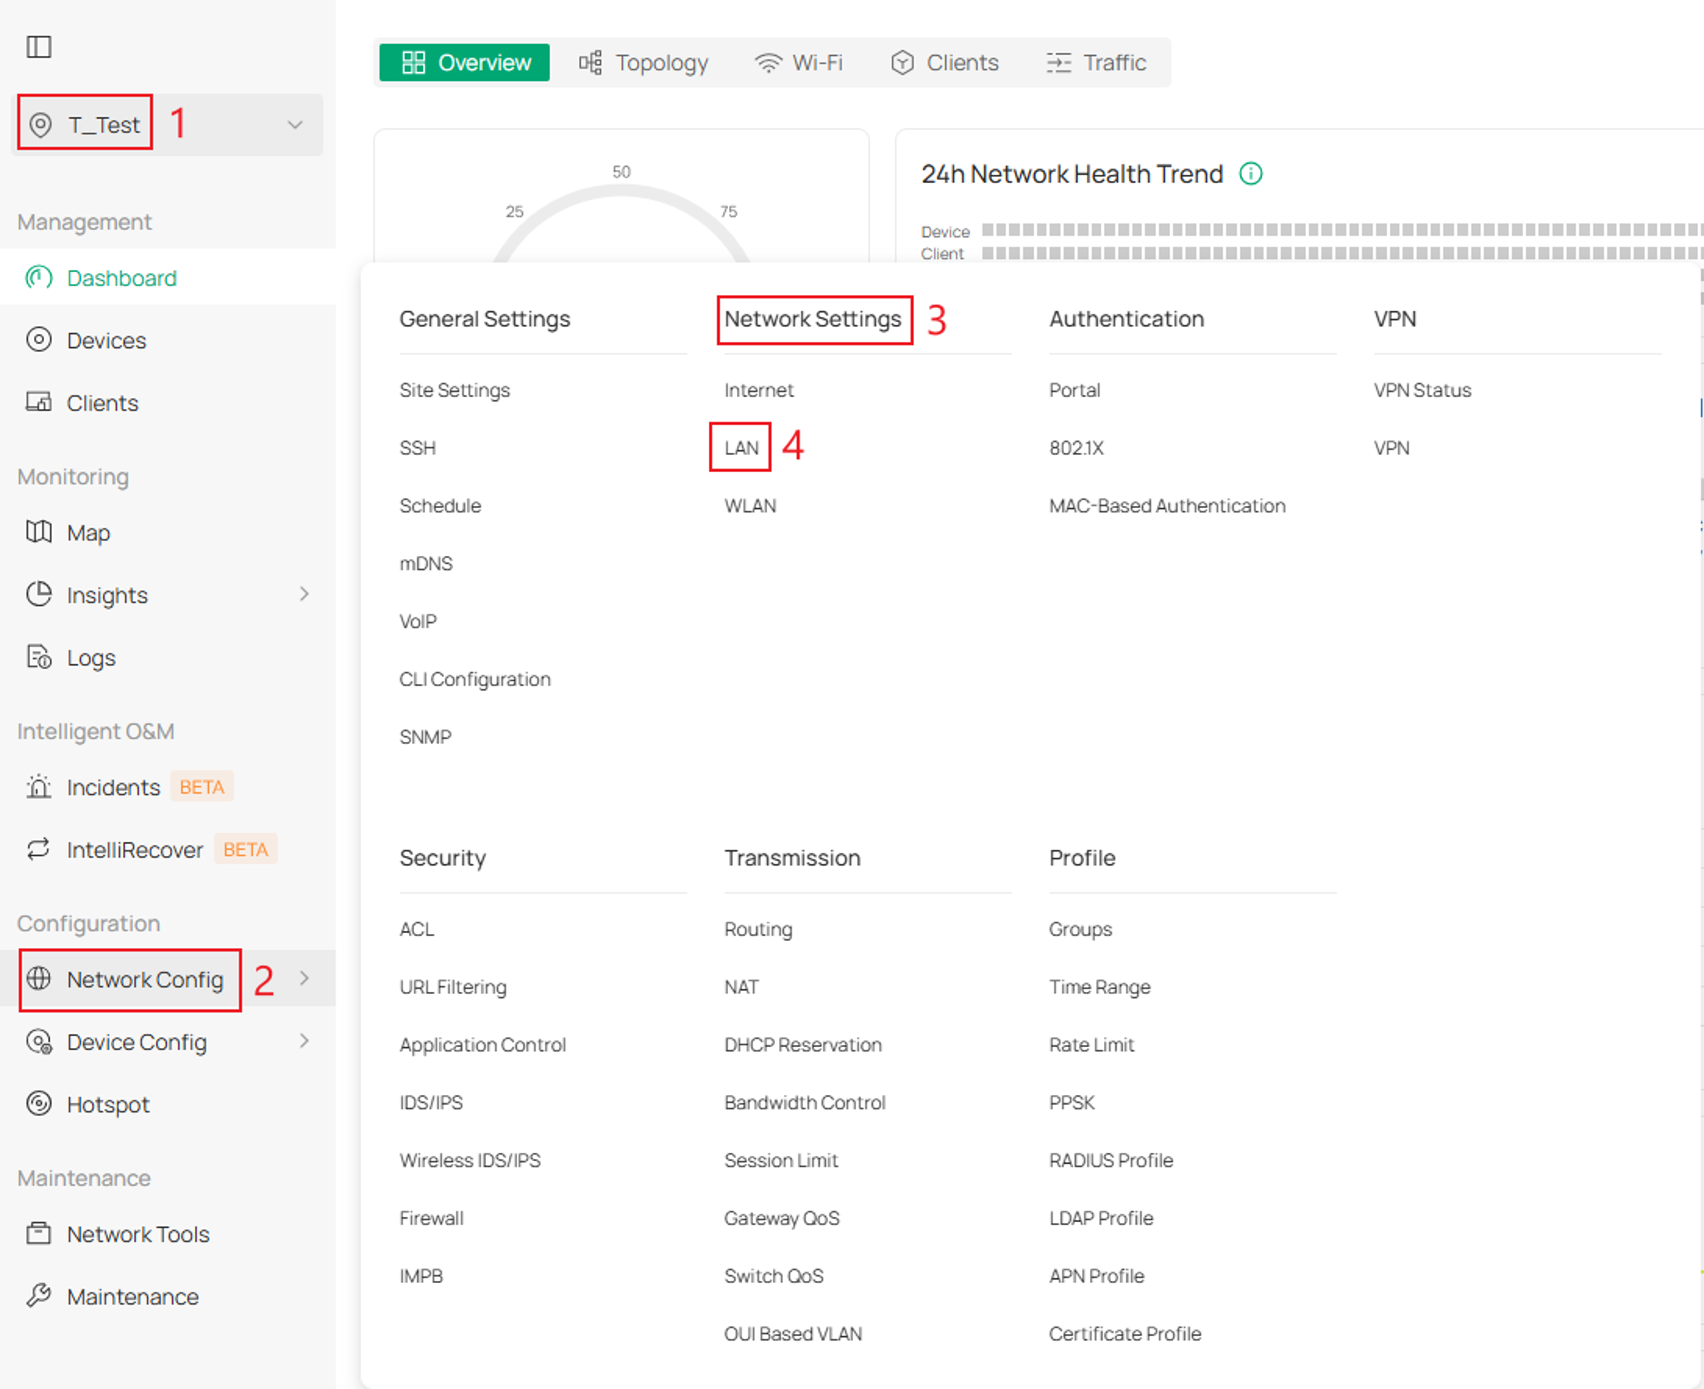Click the Network Tools toolbox icon
Viewport: 1704px width, 1389px height.
click(x=39, y=1233)
